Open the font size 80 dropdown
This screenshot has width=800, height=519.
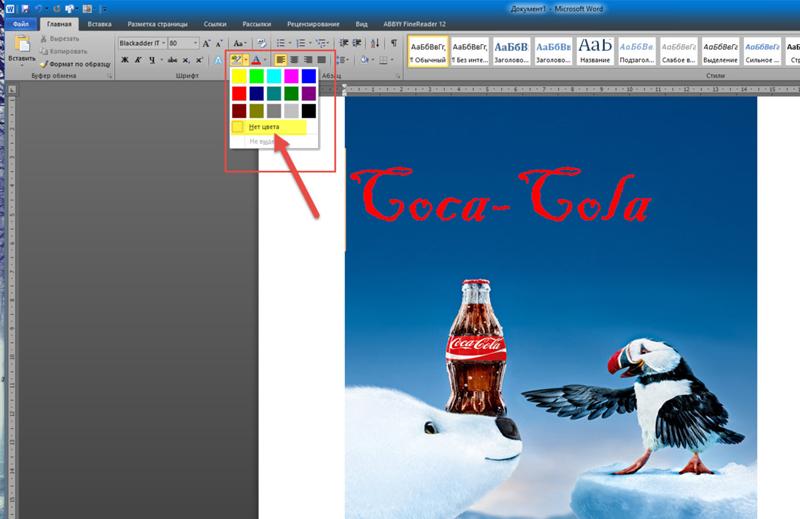click(195, 43)
